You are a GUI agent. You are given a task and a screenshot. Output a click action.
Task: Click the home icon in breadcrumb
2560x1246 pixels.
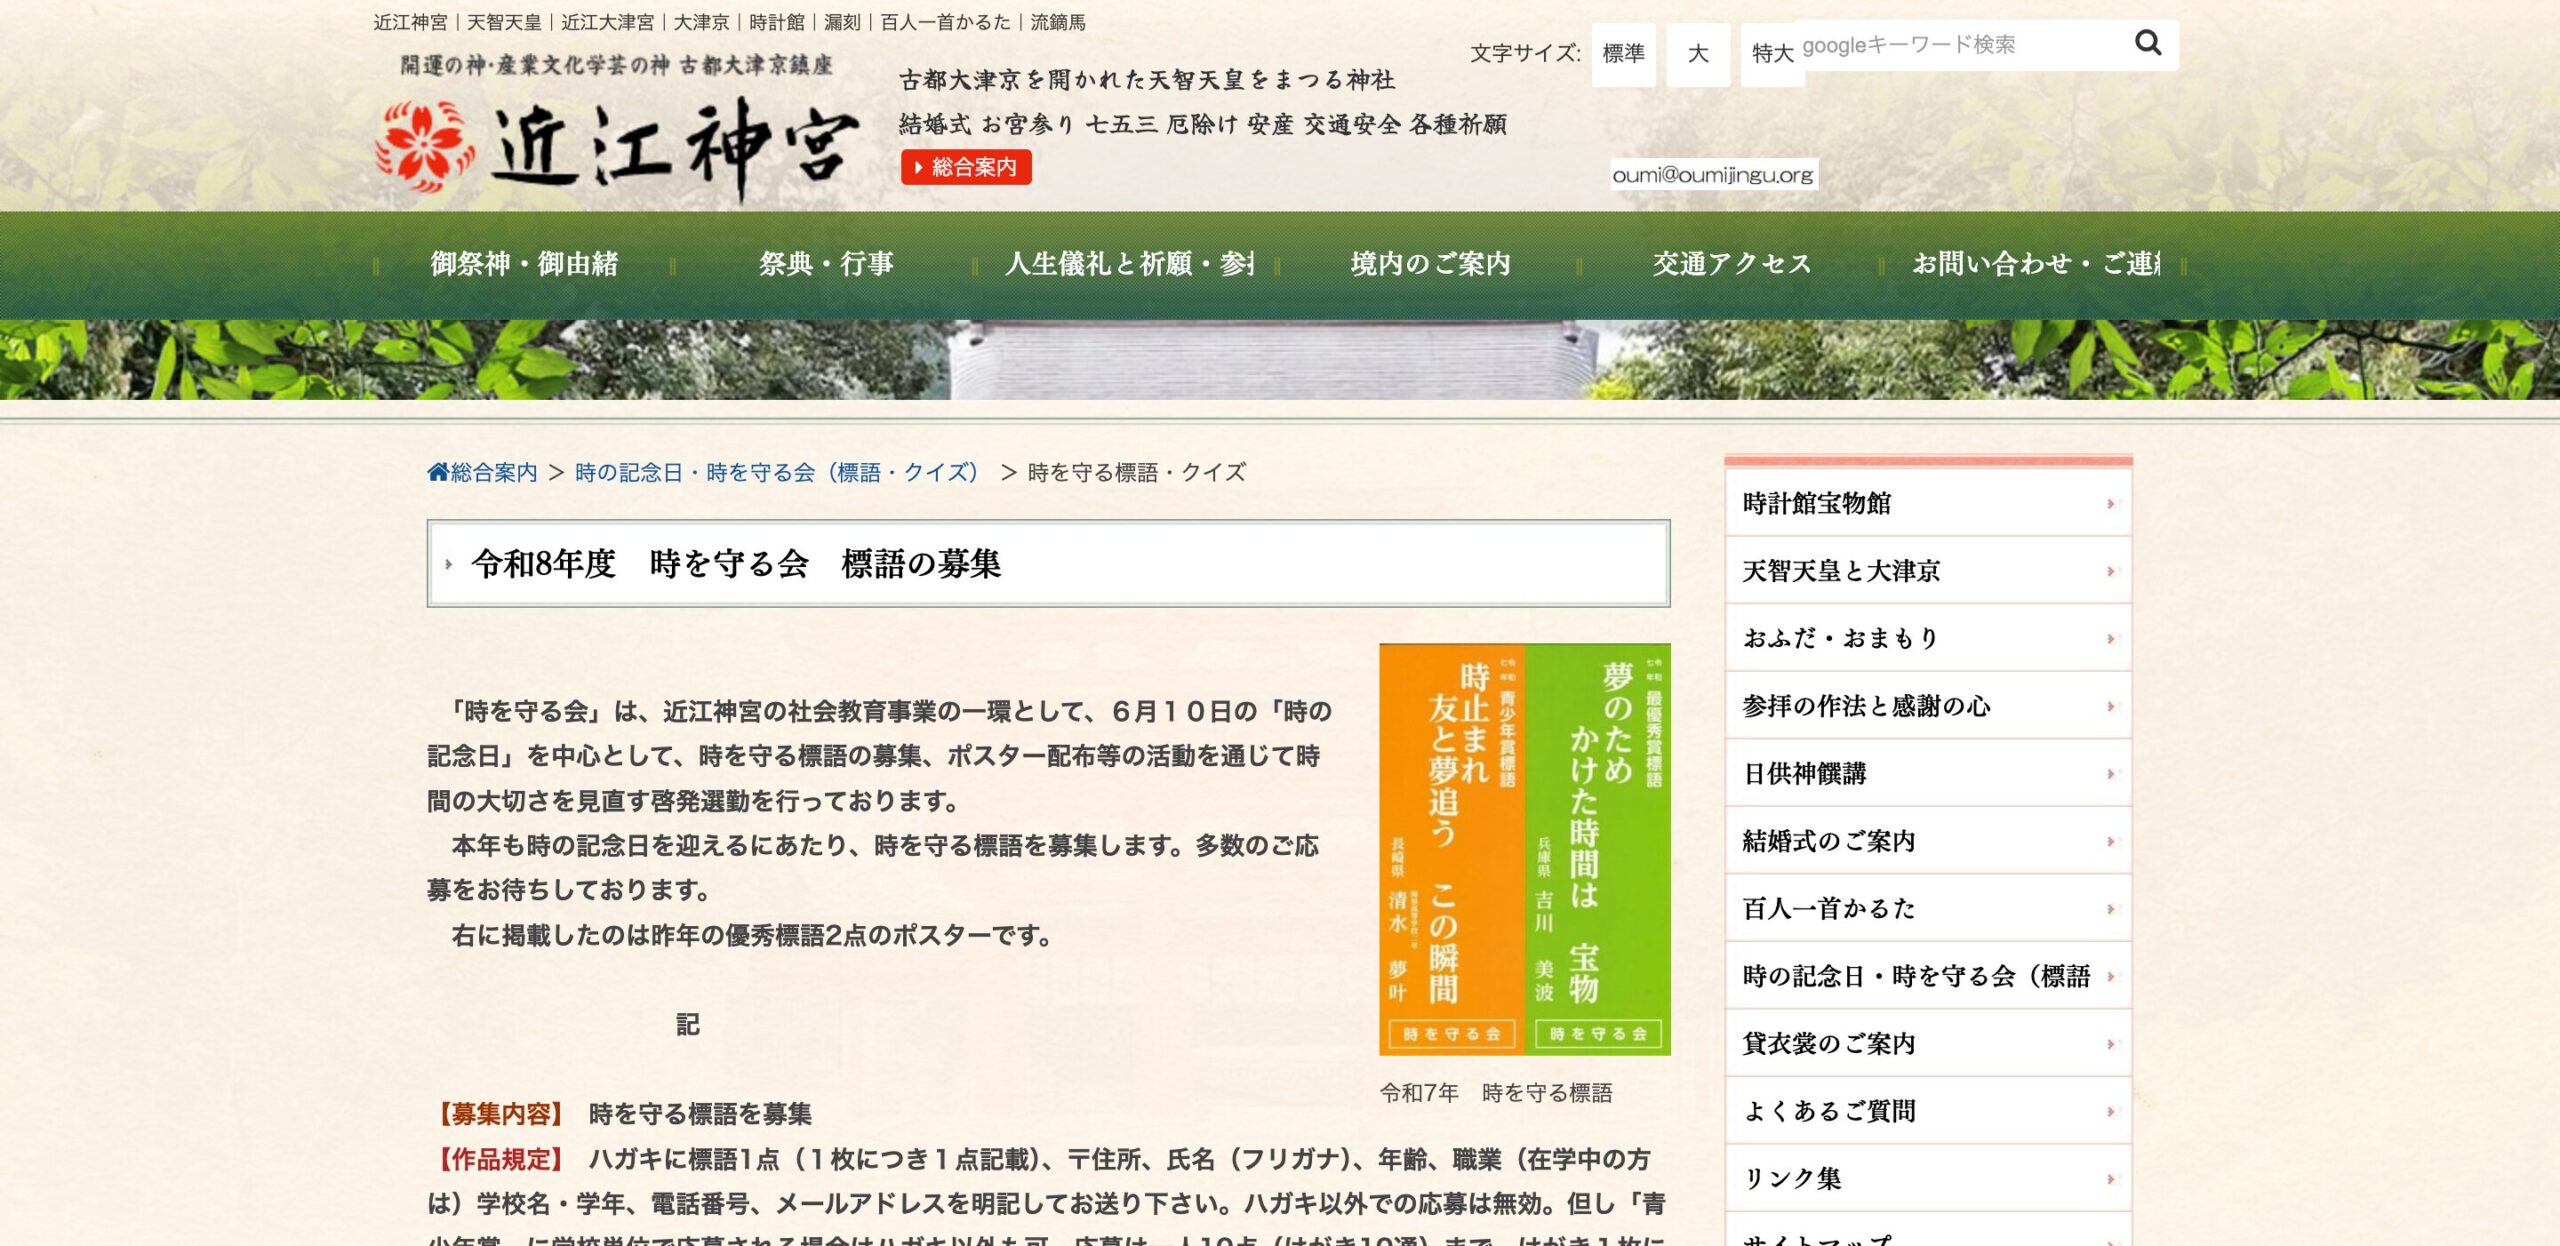[x=437, y=472]
